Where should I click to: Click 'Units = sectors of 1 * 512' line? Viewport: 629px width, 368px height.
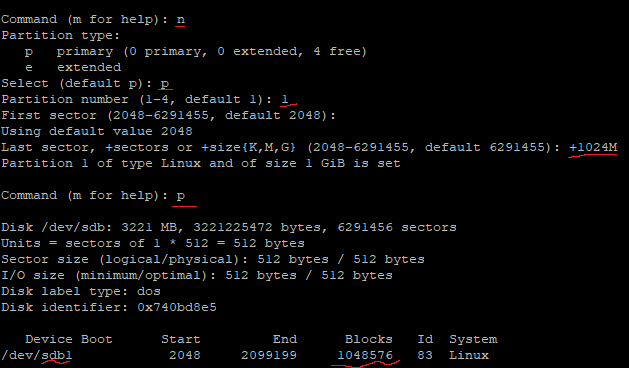pos(153,244)
